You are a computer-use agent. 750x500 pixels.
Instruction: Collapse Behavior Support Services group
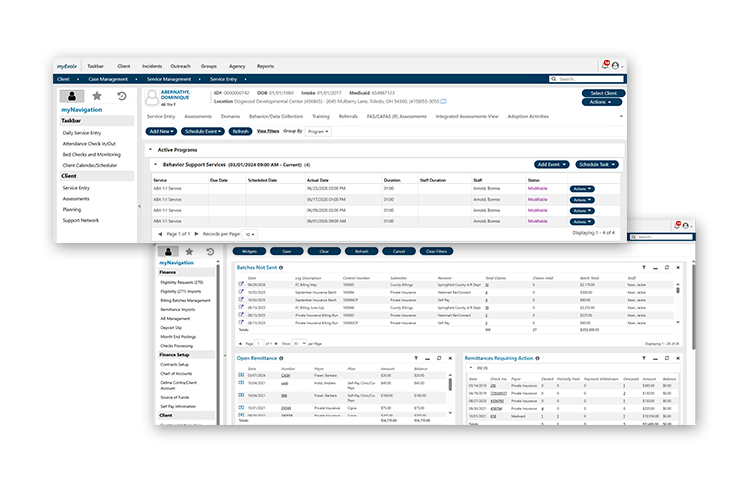coord(155,165)
